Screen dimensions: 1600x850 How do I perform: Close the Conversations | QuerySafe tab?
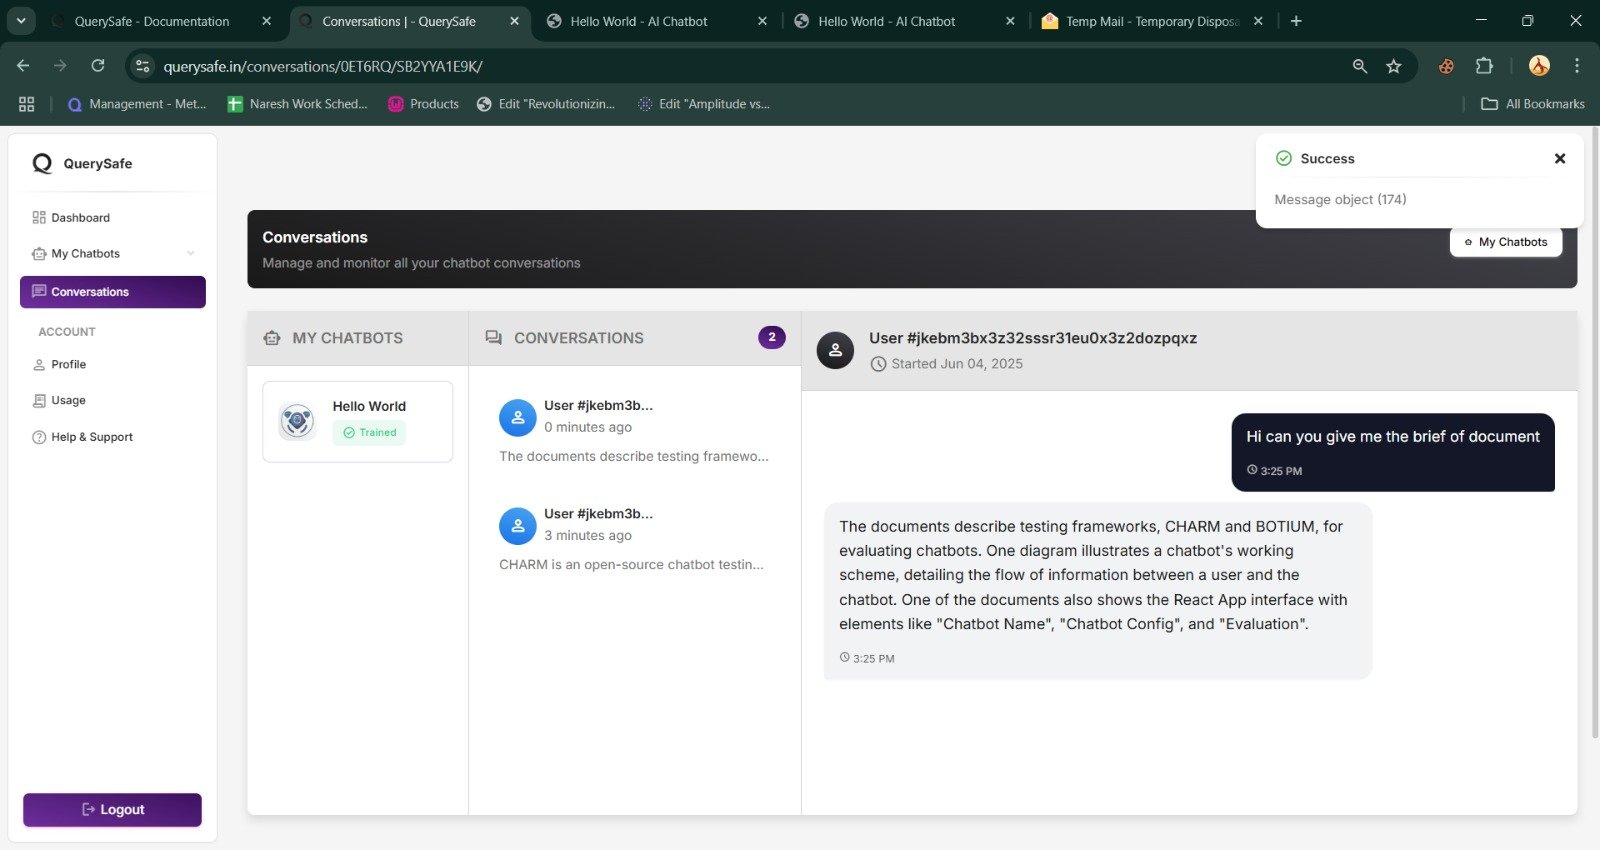[x=514, y=21]
